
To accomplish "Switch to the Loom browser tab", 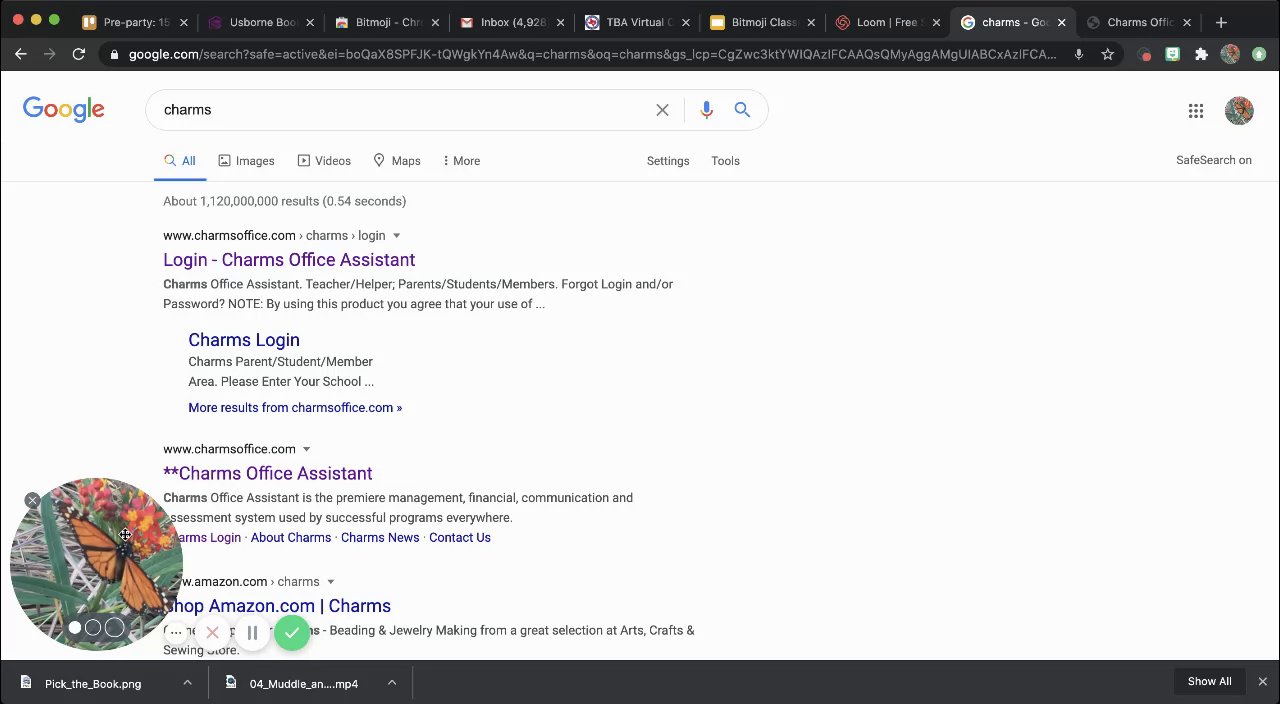I will point(886,22).
